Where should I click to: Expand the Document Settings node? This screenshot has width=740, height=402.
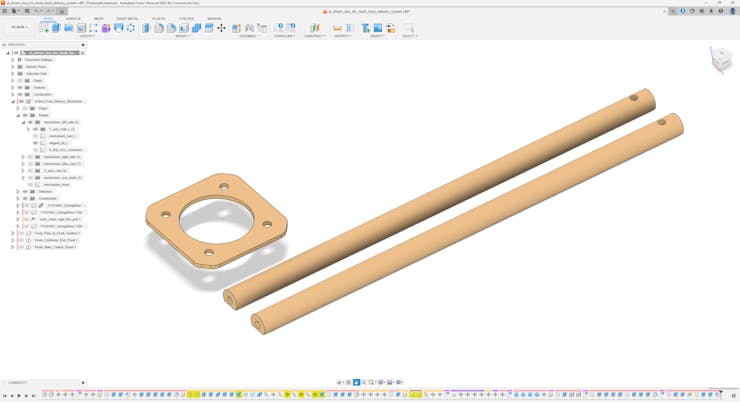coord(13,60)
